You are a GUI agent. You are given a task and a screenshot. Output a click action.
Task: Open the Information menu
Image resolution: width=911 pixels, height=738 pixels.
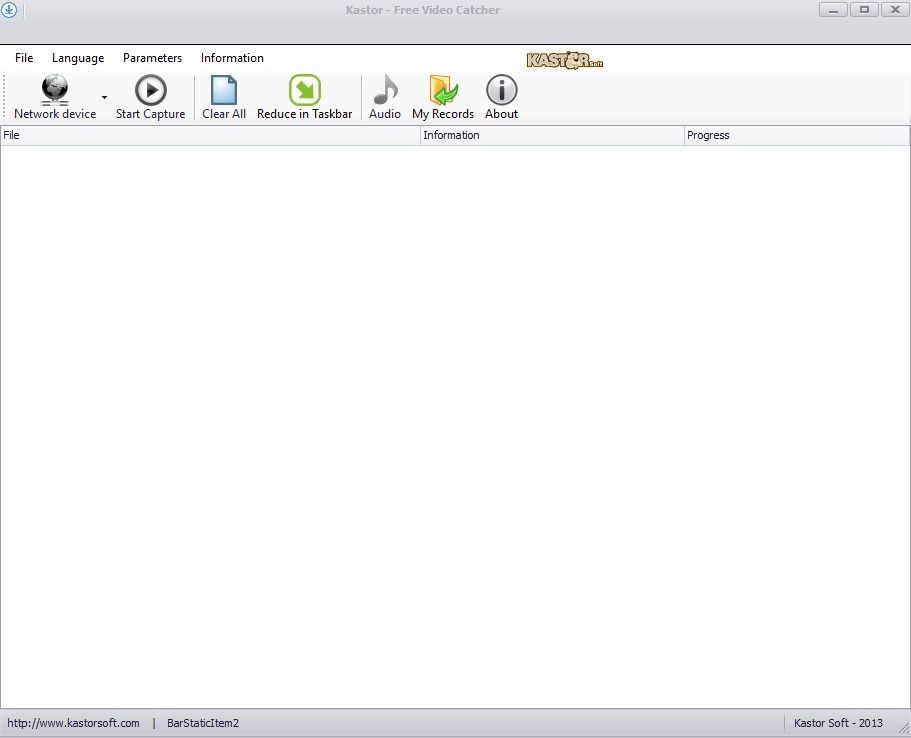(x=232, y=58)
